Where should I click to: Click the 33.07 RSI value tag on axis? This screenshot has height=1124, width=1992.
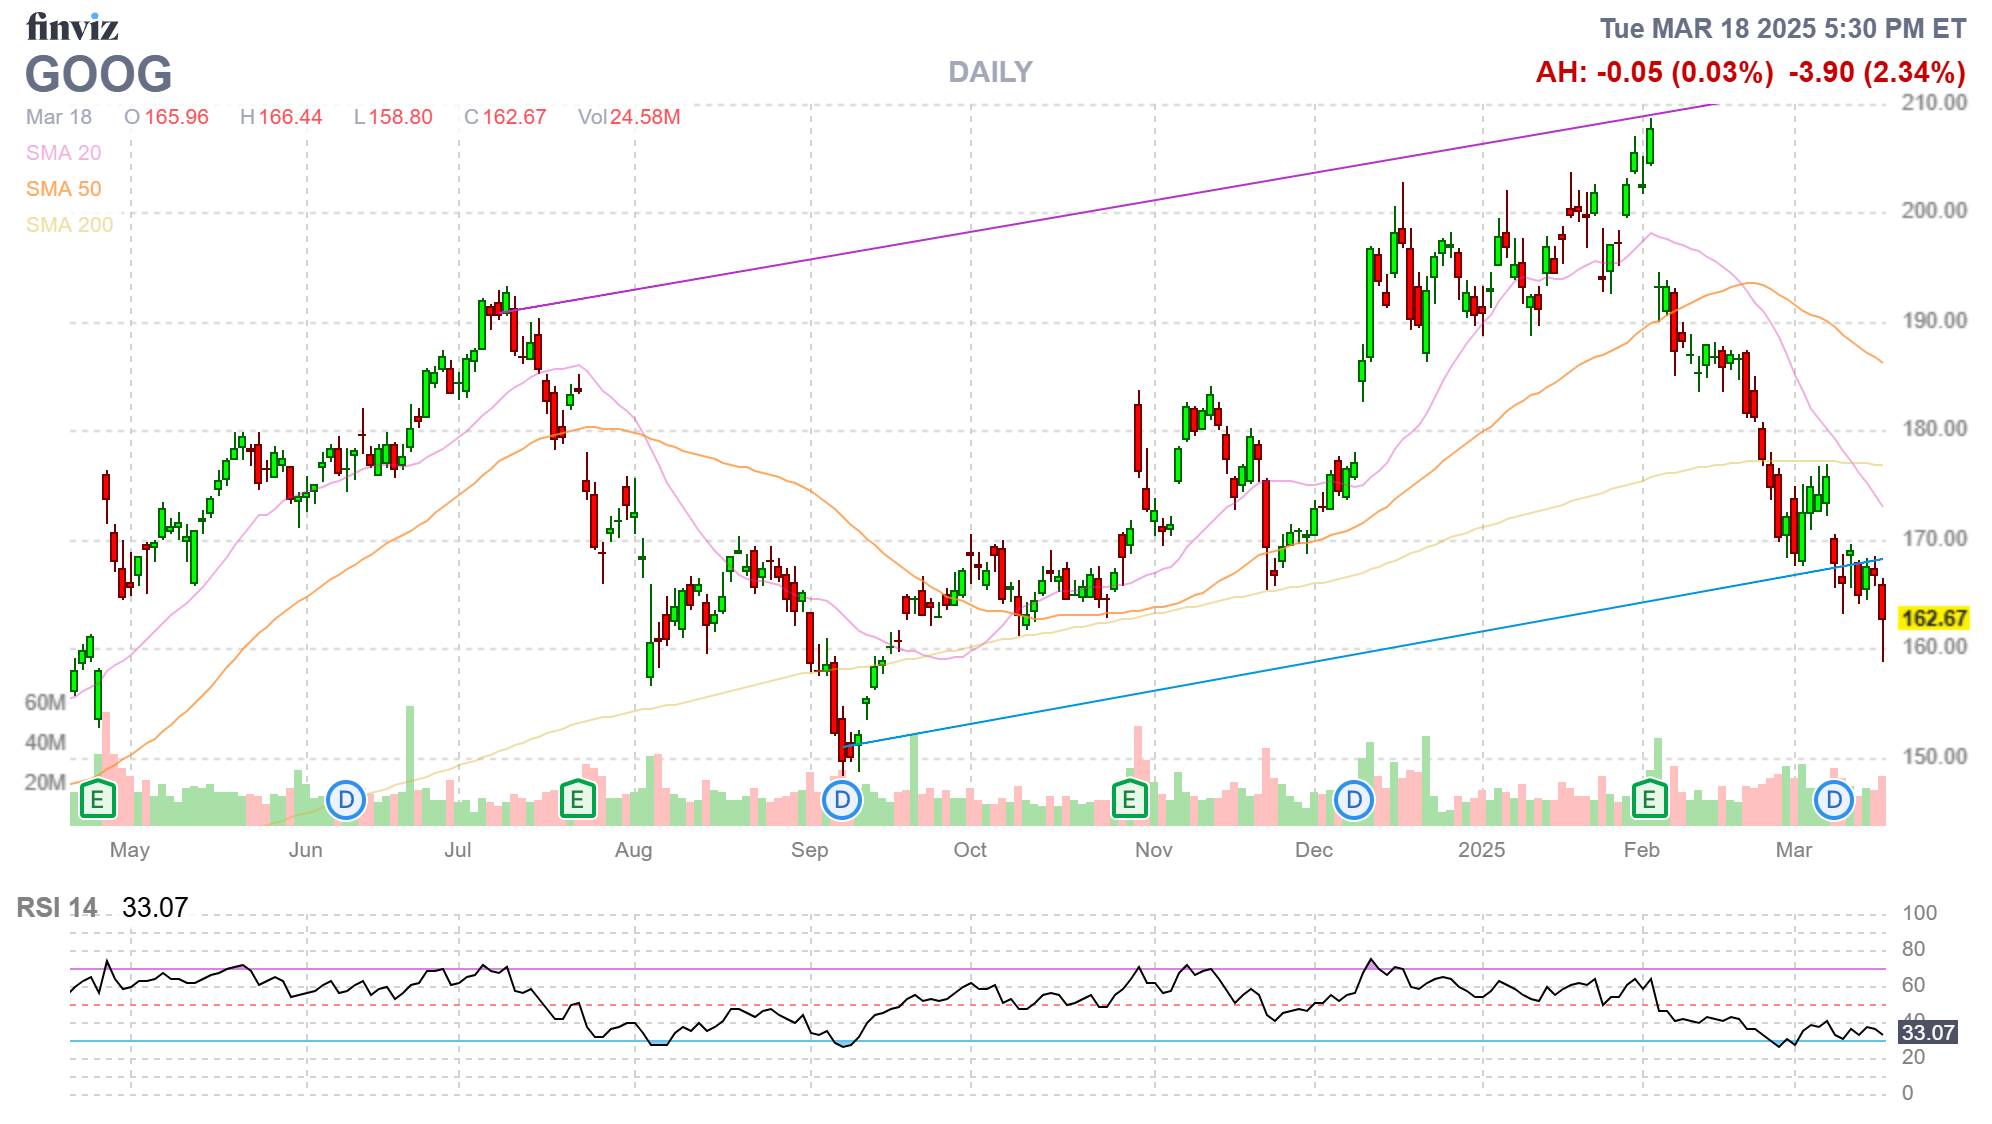[x=1927, y=1033]
